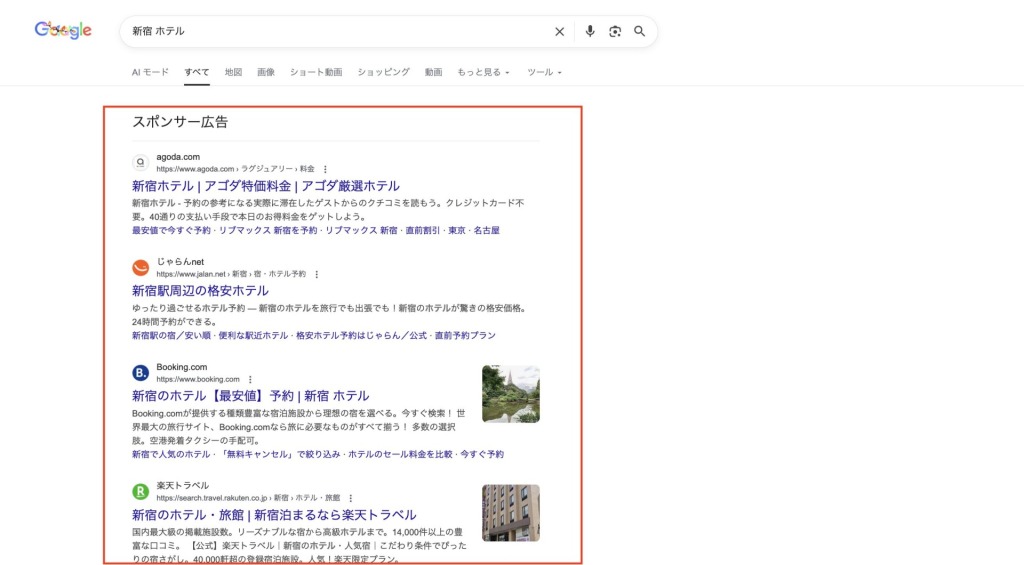Click the Booking.com favicon icon
1024x565 pixels.
[x=141, y=373]
